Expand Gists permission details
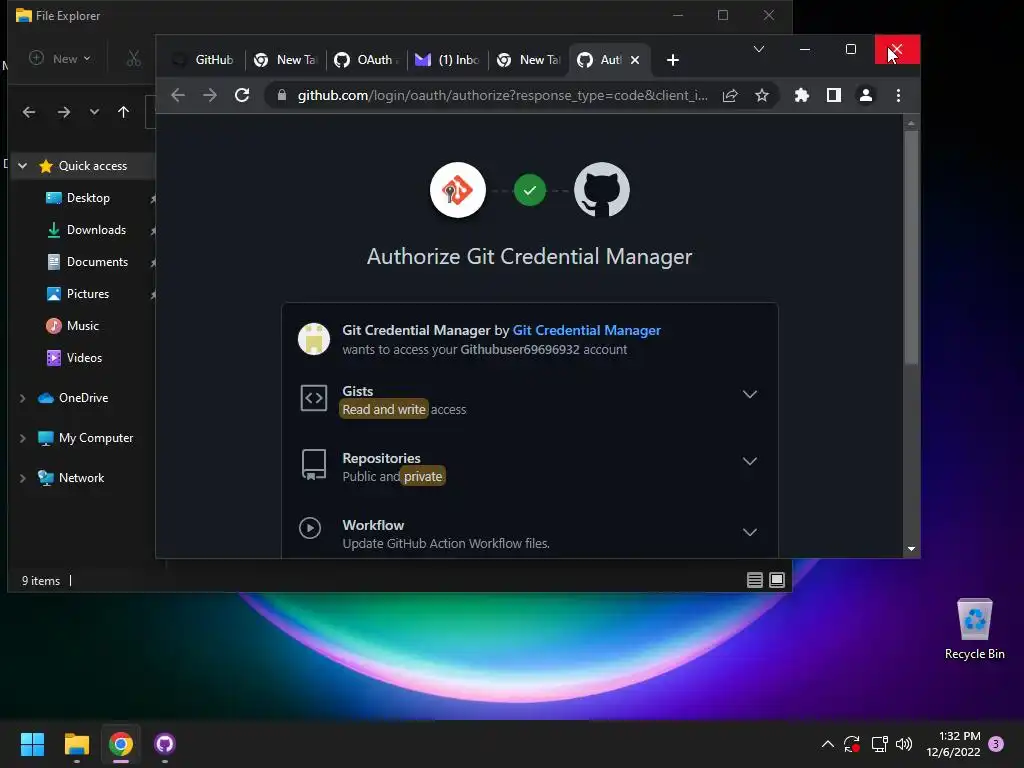 (x=750, y=394)
